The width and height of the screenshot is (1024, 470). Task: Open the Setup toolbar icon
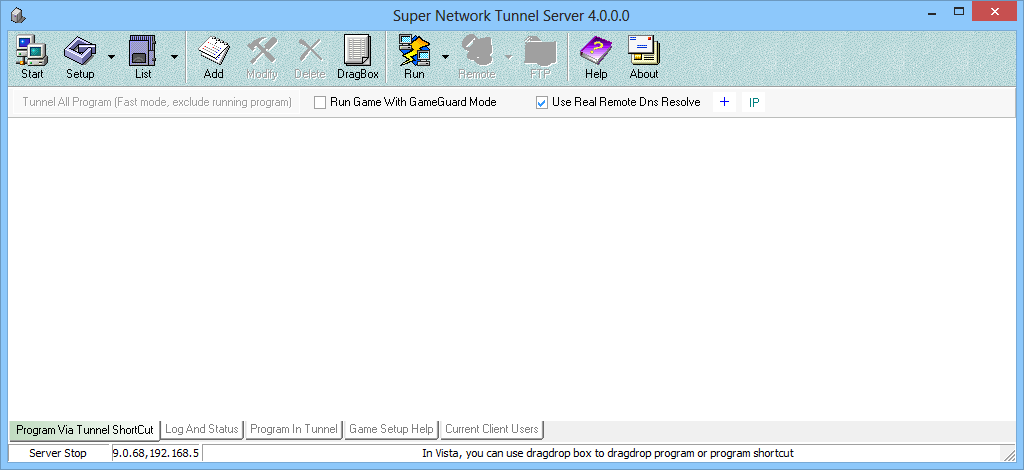click(x=80, y=57)
